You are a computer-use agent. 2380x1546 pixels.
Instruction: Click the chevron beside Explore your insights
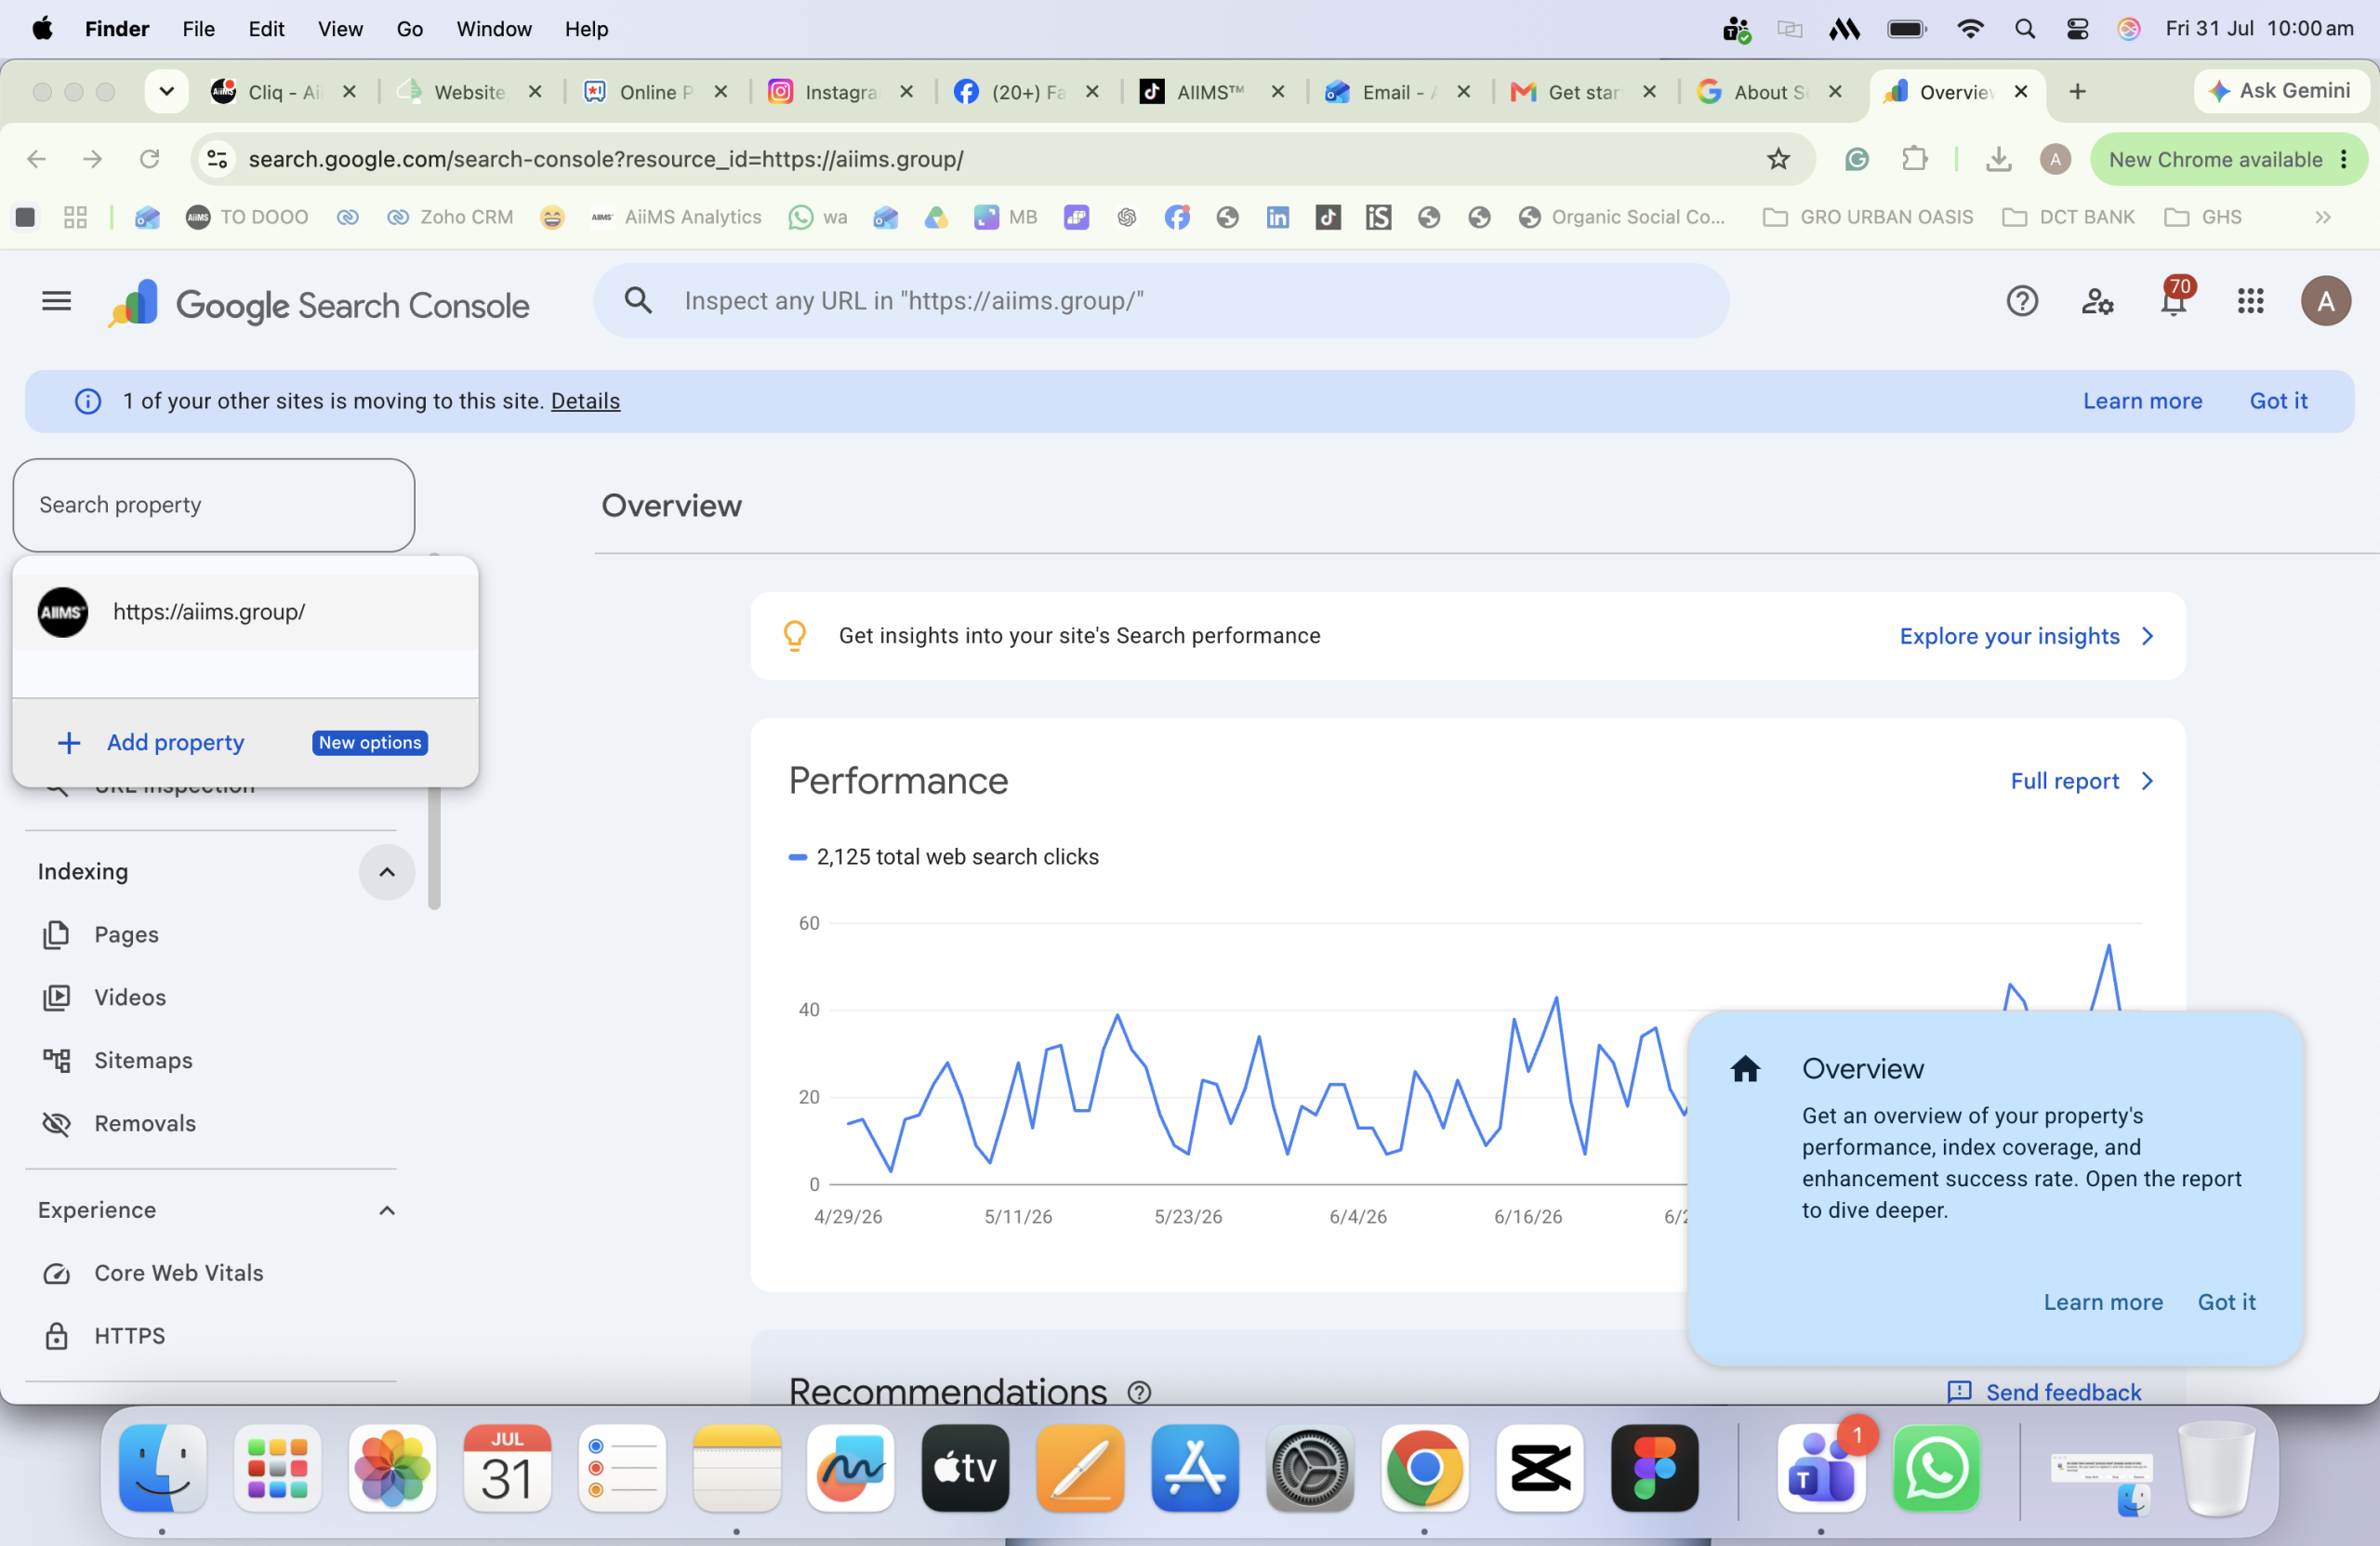point(2147,636)
